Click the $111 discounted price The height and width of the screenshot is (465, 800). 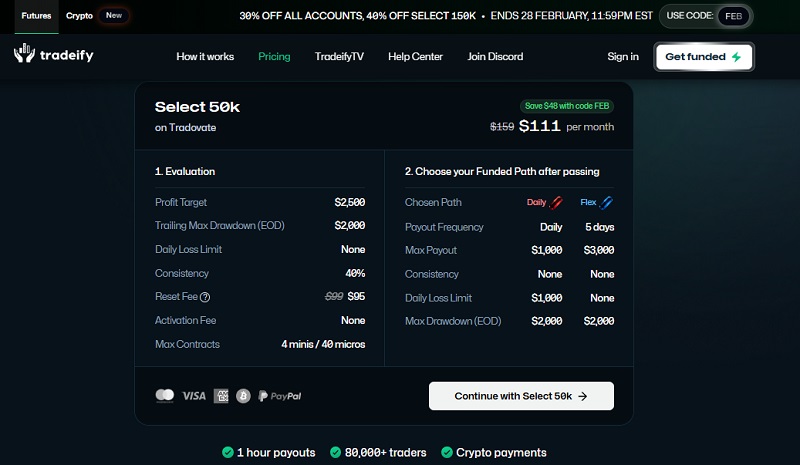click(x=540, y=126)
